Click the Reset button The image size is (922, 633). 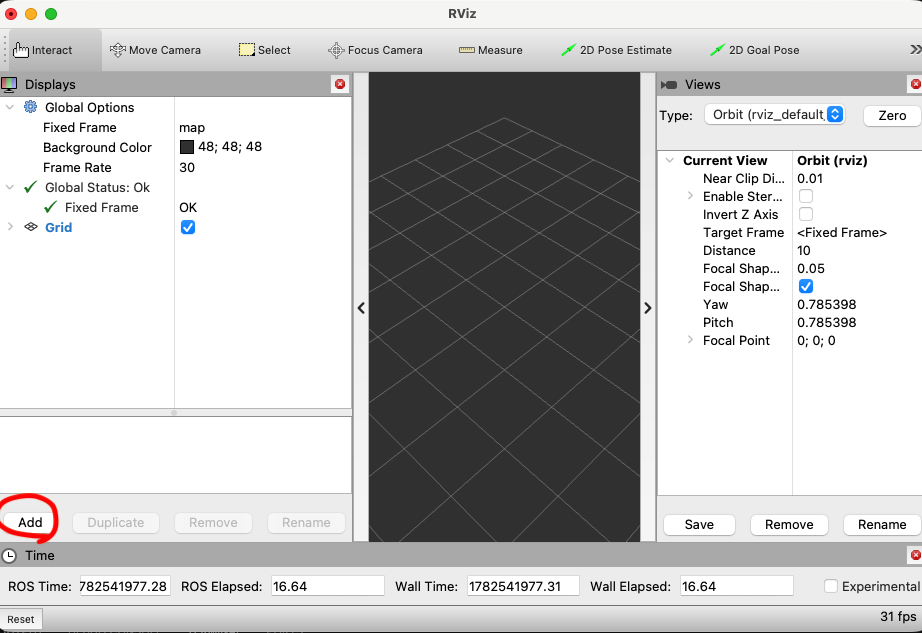pyautogui.click(x=21, y=619)
